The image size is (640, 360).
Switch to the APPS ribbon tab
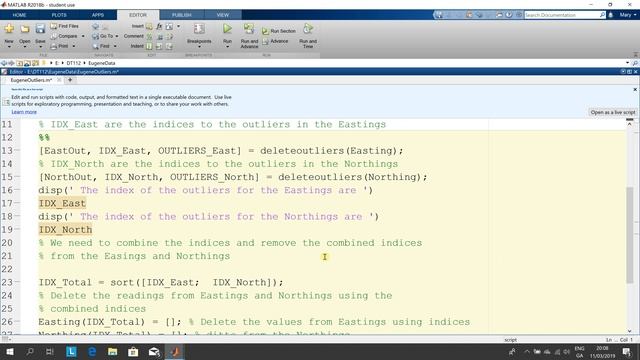(98, 15)
